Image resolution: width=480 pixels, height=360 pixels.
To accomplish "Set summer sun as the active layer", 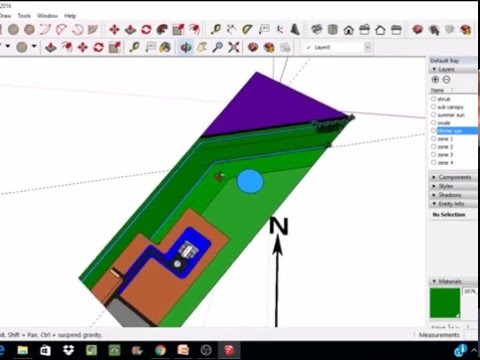I will (x=433, y=115).
